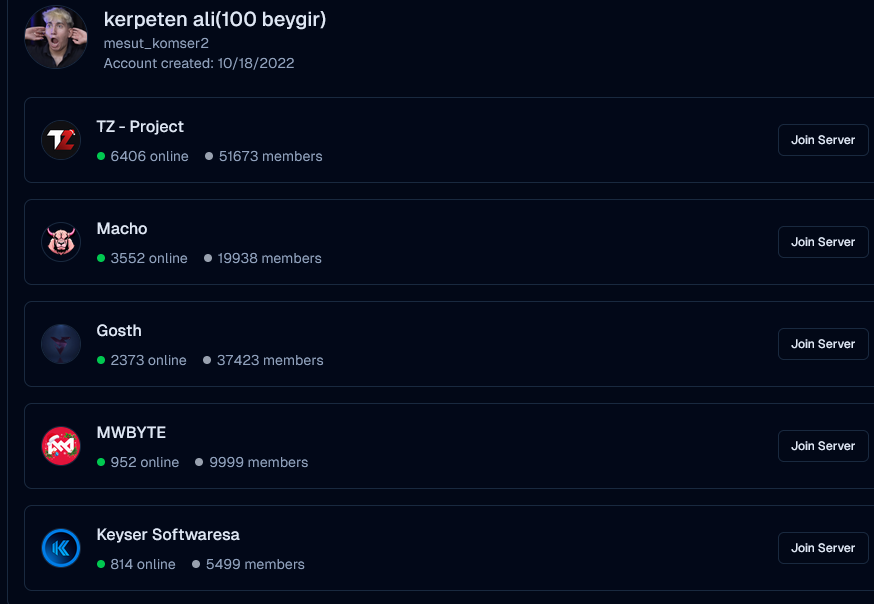The height and width of the screenshot is (604, 874).
Task: Click the Keyser Softwaresa blue icon
Action: point(61,548)
